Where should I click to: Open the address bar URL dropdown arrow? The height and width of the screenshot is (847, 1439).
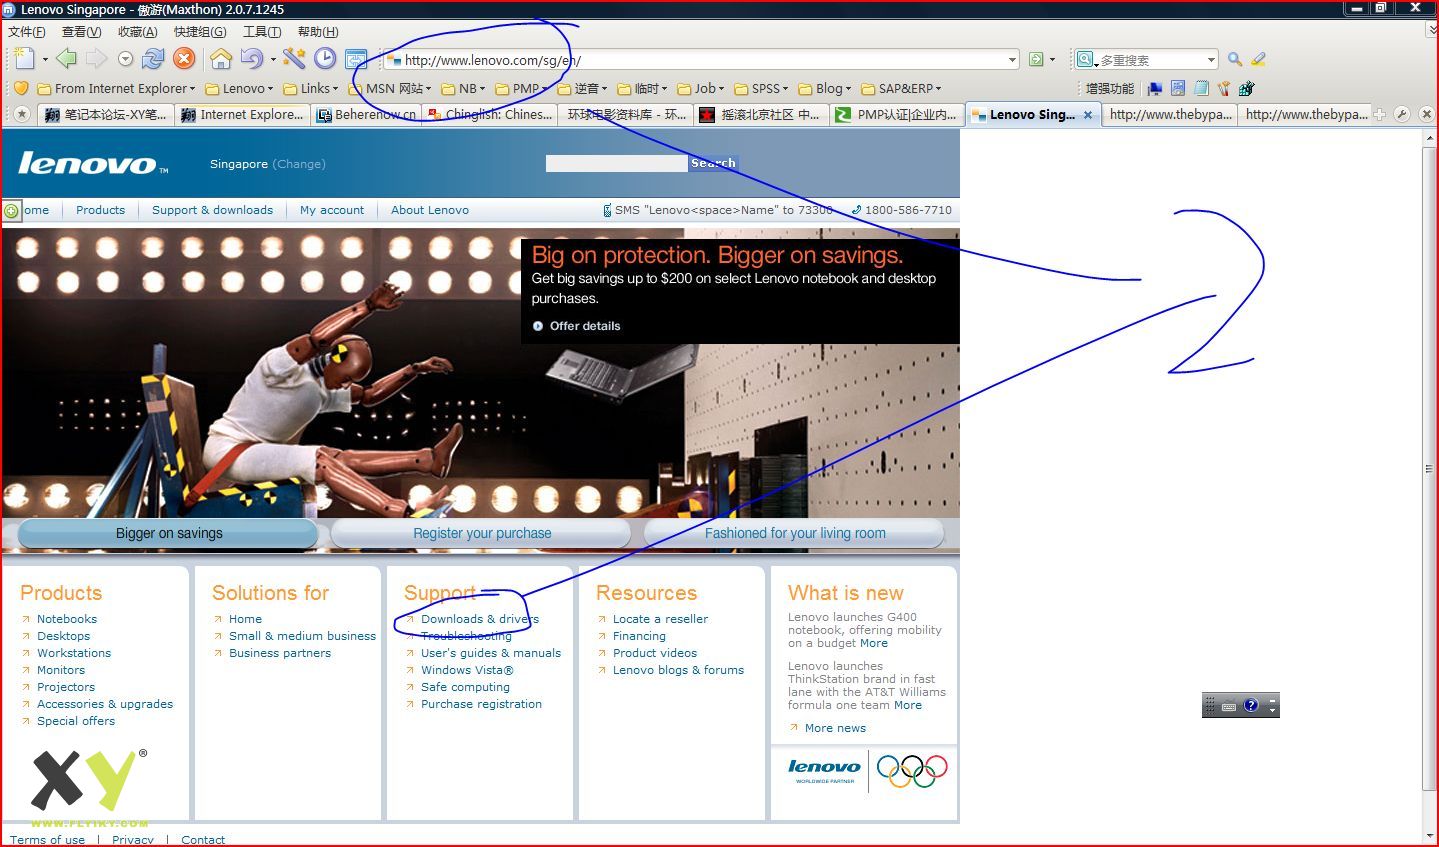coord(1012,60)
